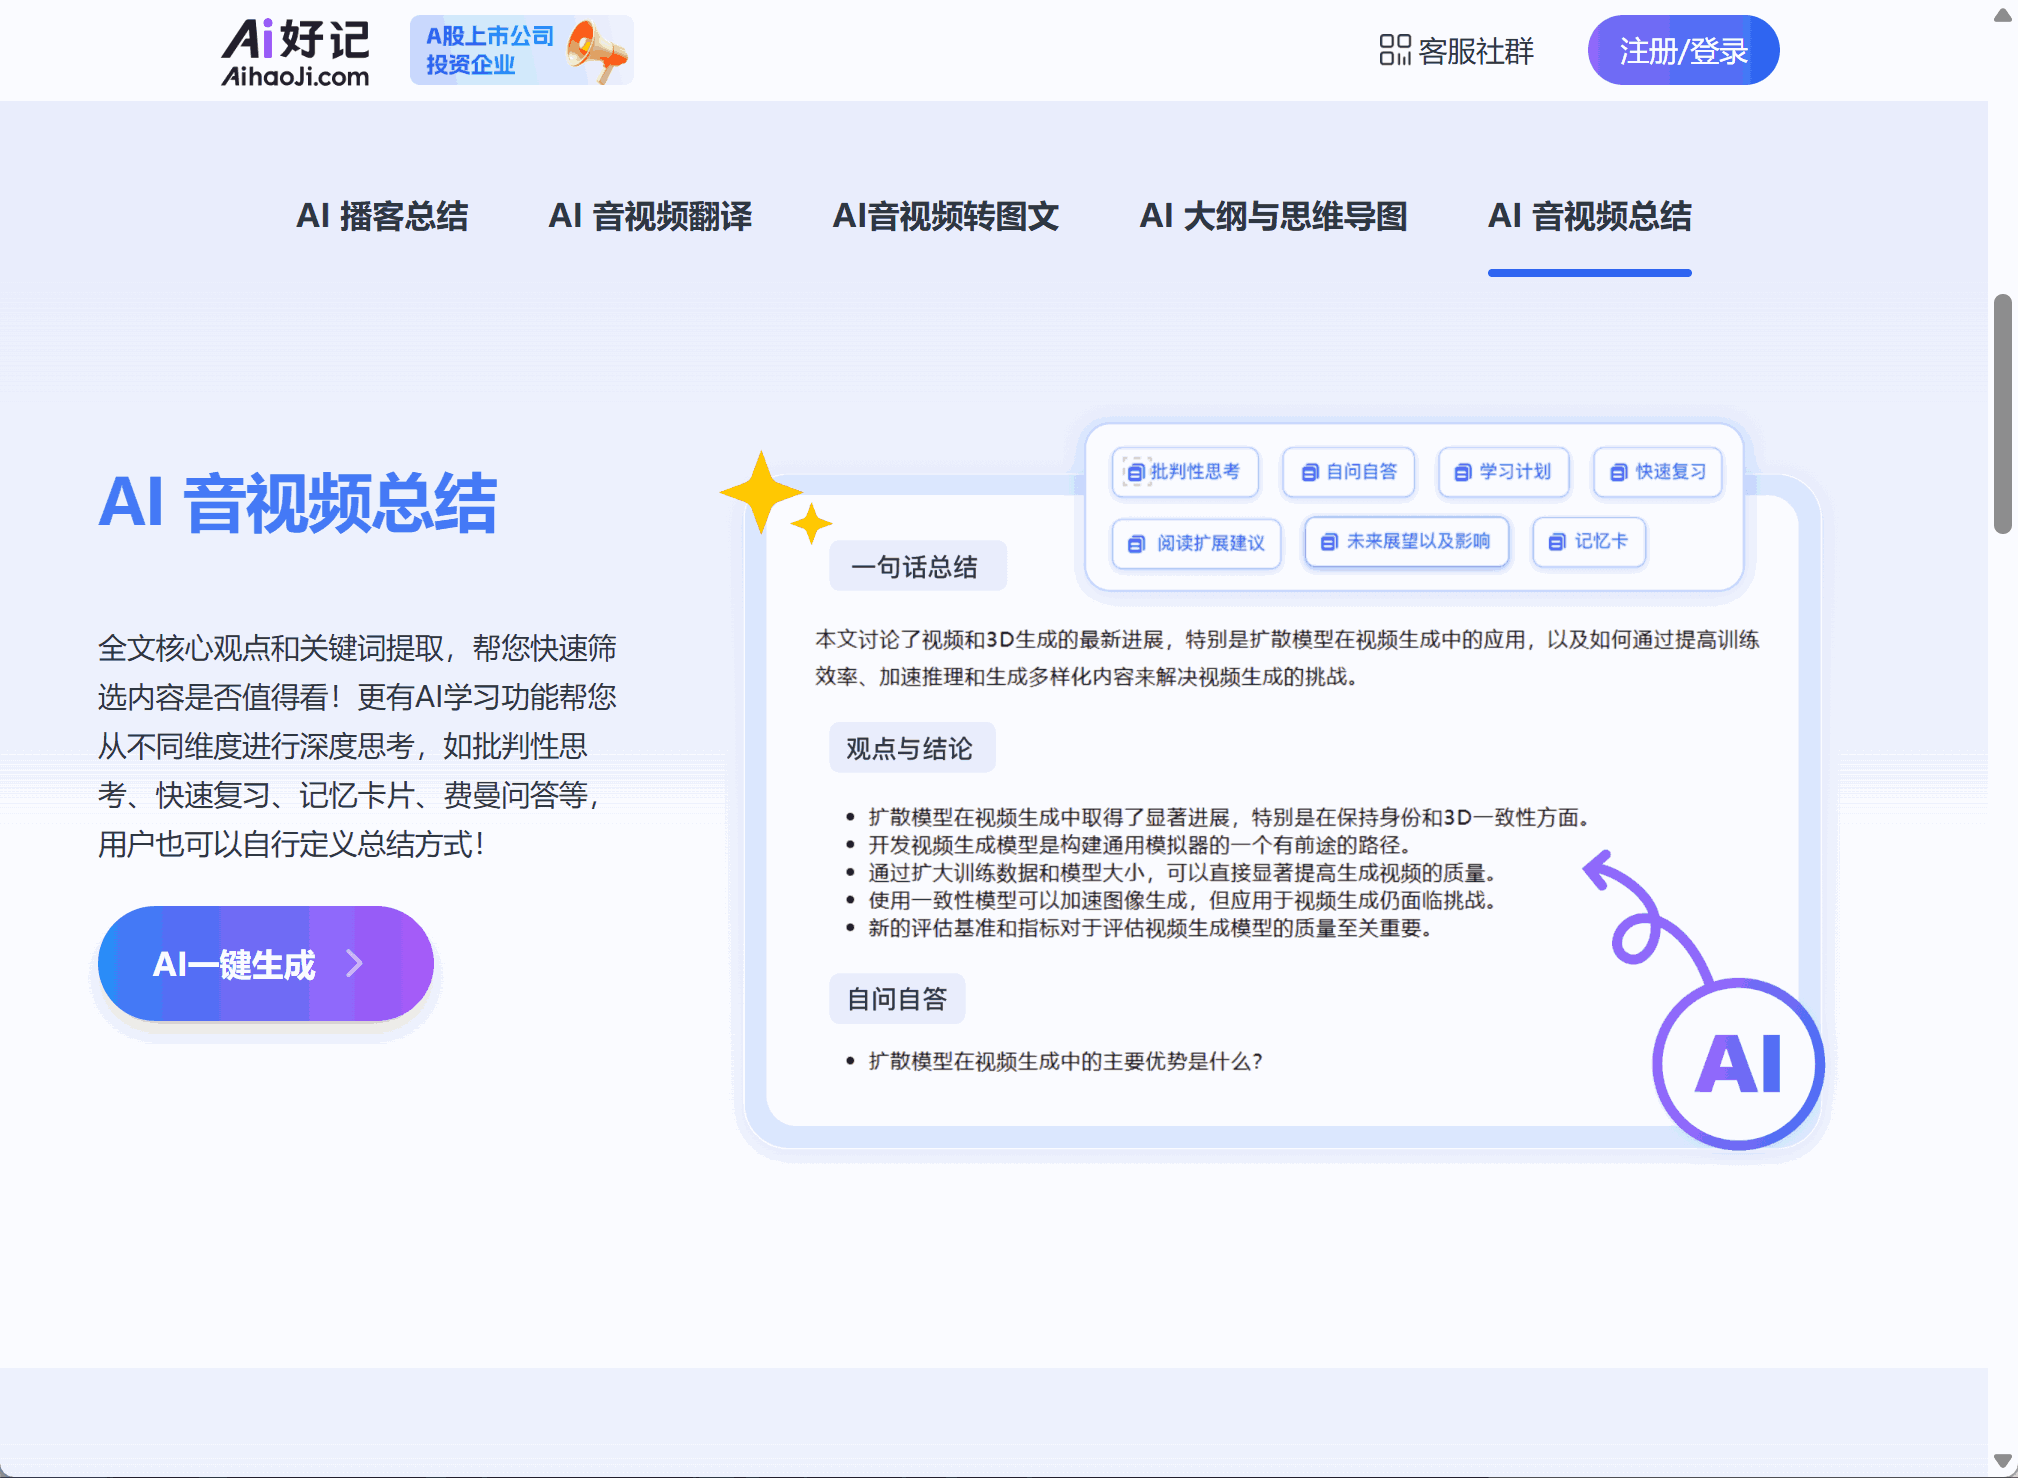Select the 快速复习 chip icon
Viewport: 2018px width, 1478px height.
point(1618,471)
